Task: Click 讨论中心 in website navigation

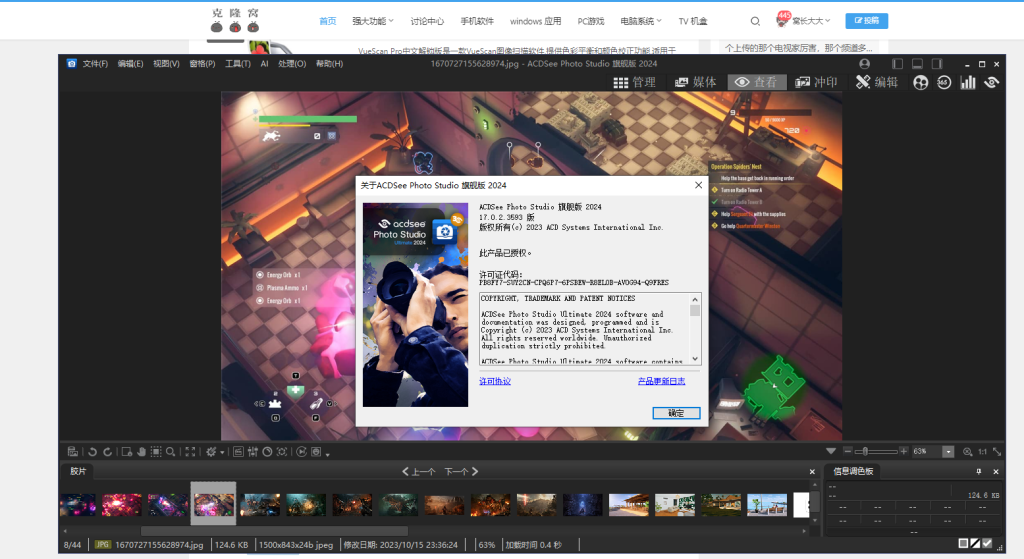Action: [427, 21]
